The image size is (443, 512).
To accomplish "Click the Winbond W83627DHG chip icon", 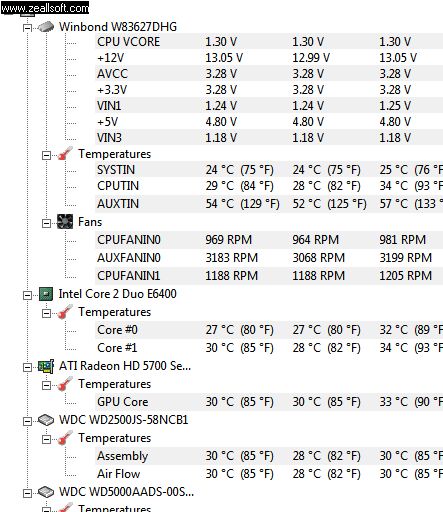I will [x=46, y=27].
